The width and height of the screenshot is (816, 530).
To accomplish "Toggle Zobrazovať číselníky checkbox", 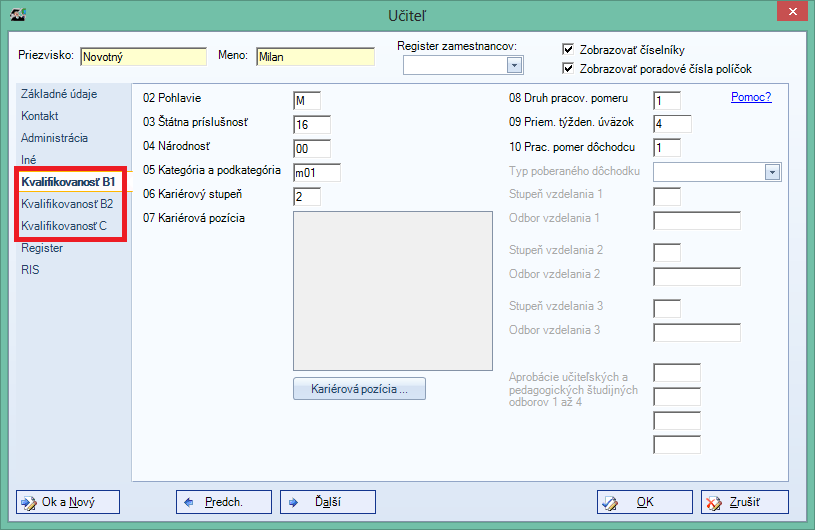I will 568,49.
